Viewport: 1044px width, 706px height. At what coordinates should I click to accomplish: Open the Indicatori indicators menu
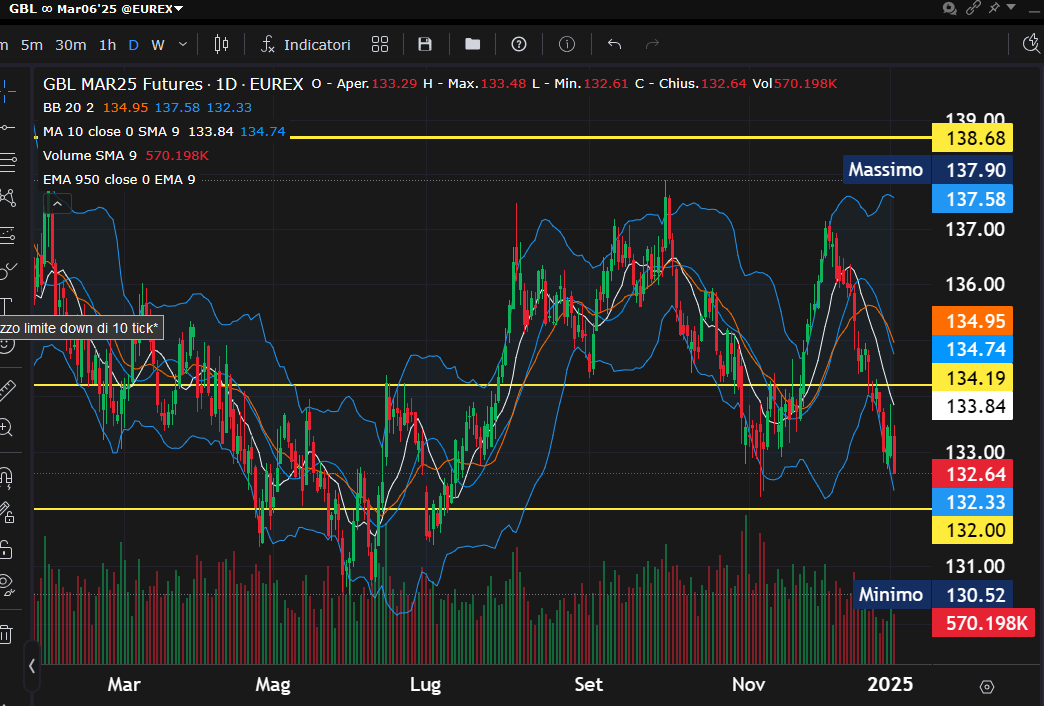pyautogui.click(x=306, y=44)
